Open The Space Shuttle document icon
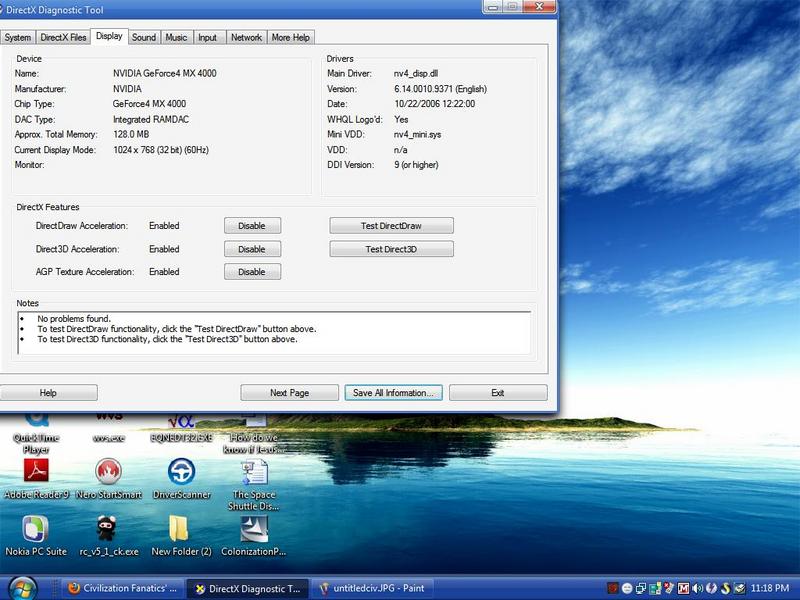Viewport: 800px width, 600px height. [x=253, y=471]
